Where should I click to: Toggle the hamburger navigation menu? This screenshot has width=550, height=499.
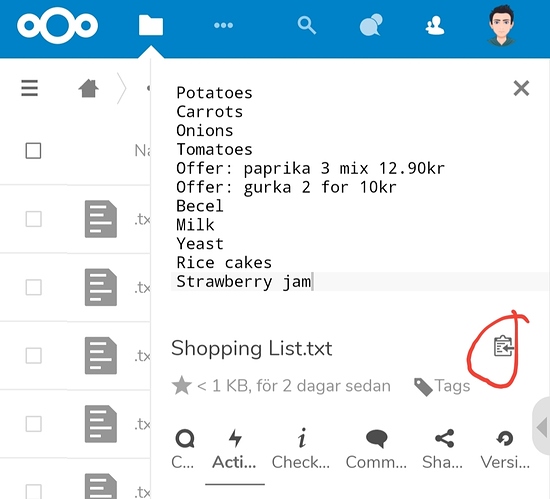(x=29, y=88)
